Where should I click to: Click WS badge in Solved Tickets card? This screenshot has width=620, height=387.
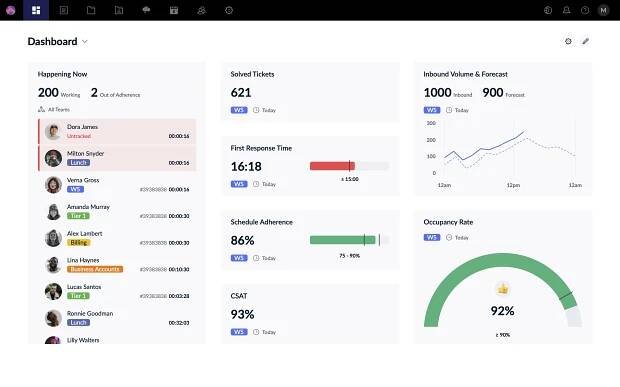tap(239, 110)
